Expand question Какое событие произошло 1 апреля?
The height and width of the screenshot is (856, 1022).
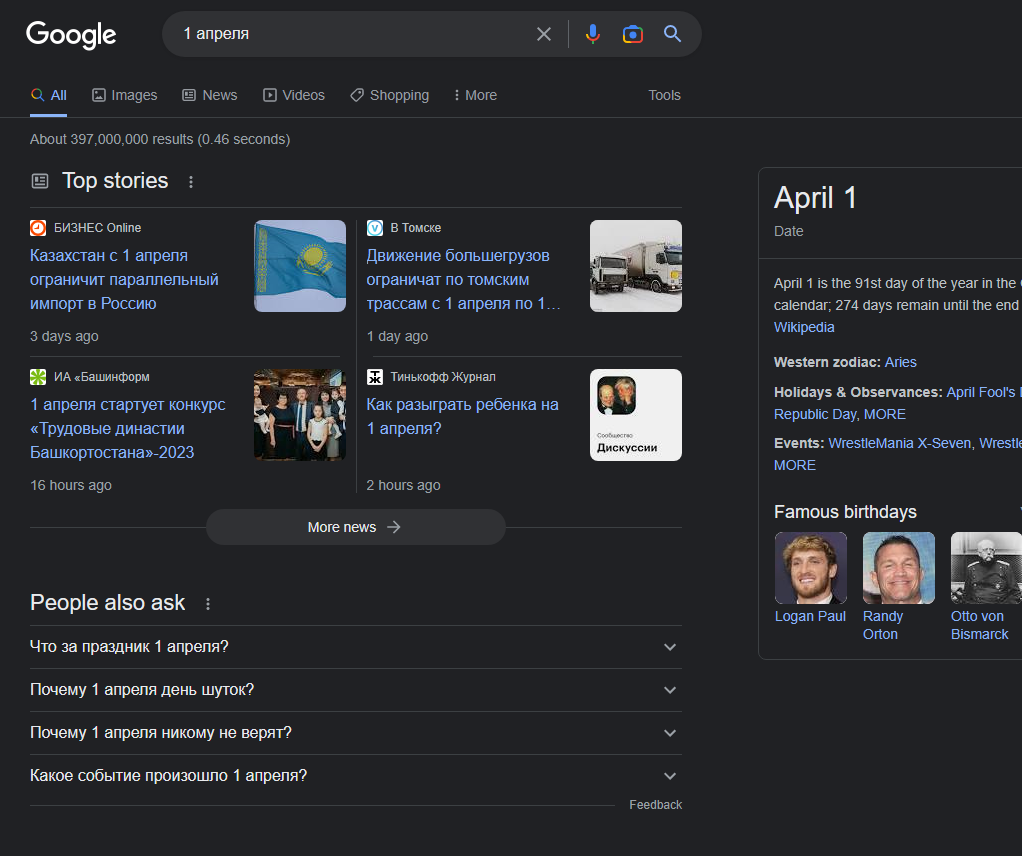click(x=356, y=776)
